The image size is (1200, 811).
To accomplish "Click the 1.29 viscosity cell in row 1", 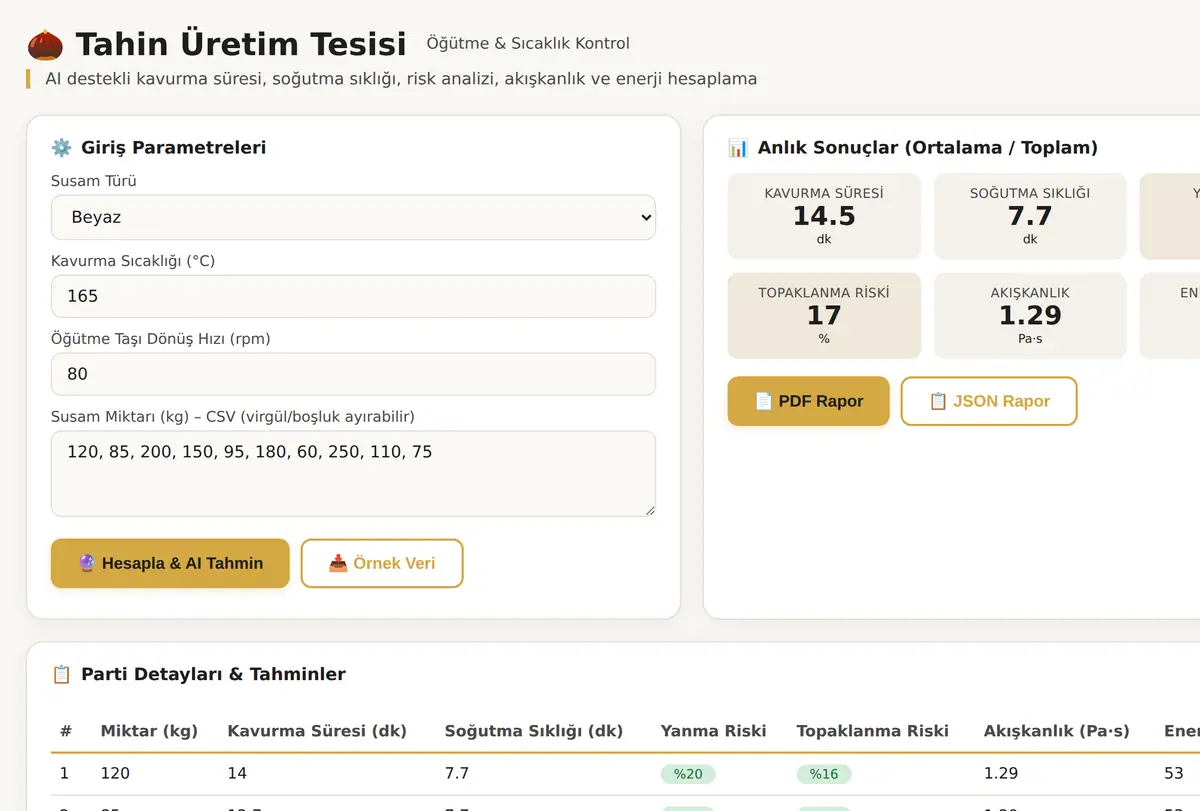I will [1000, 773].
